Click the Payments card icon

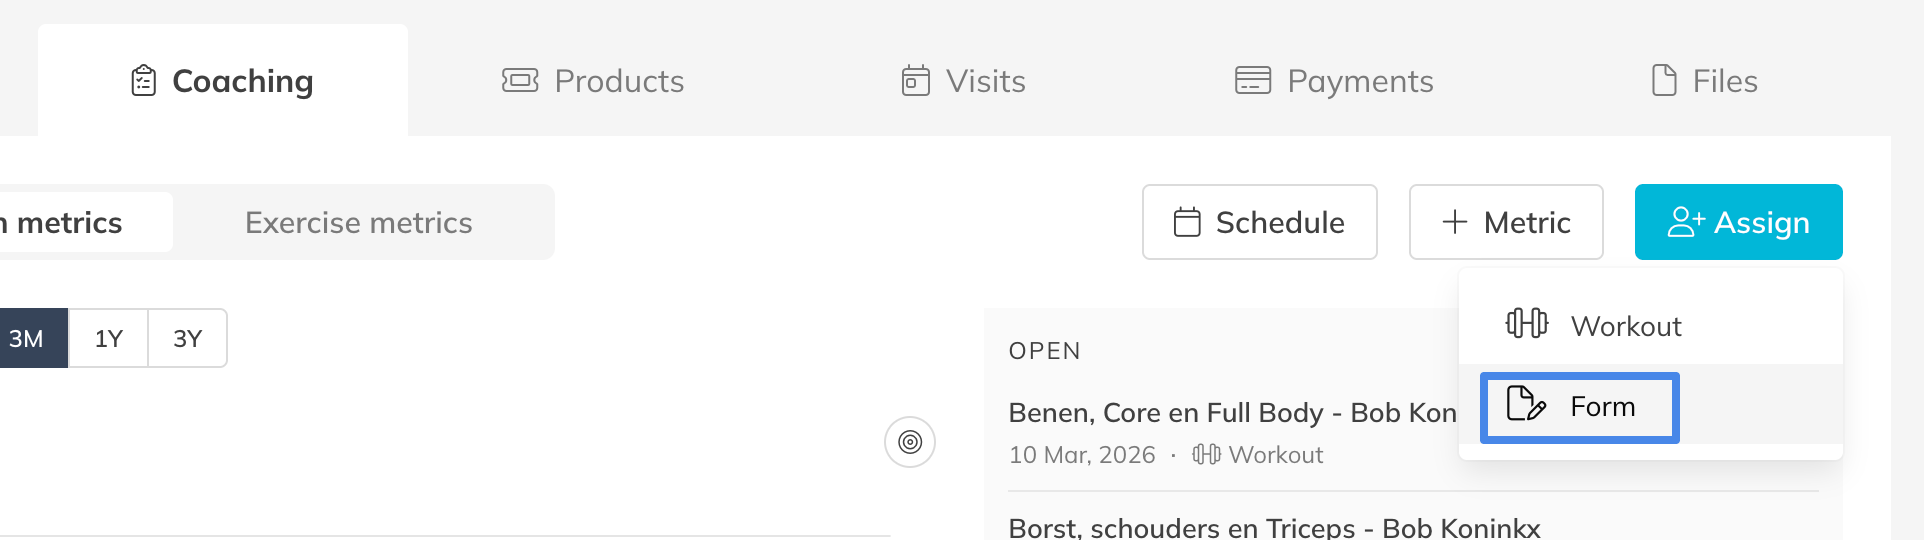pos(1252,80)
